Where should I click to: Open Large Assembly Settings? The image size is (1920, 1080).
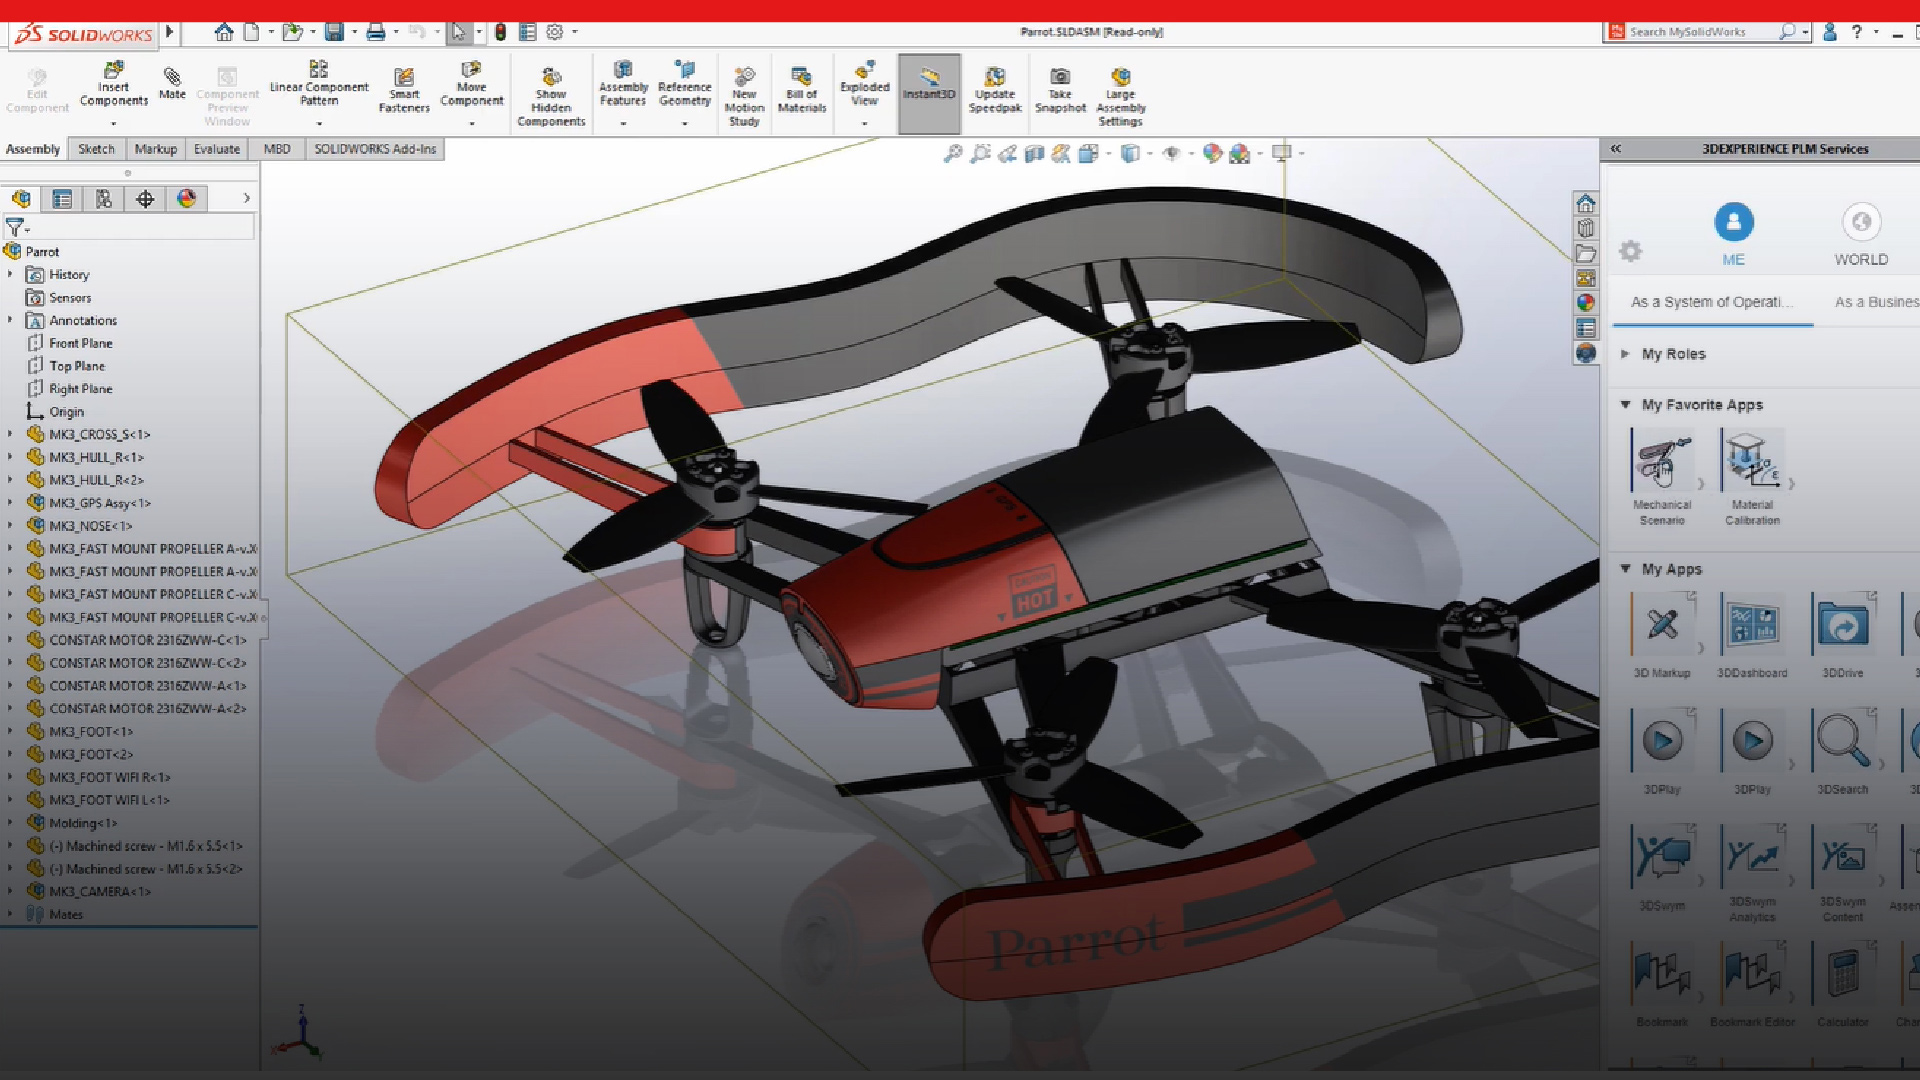tap(1120, 96)
